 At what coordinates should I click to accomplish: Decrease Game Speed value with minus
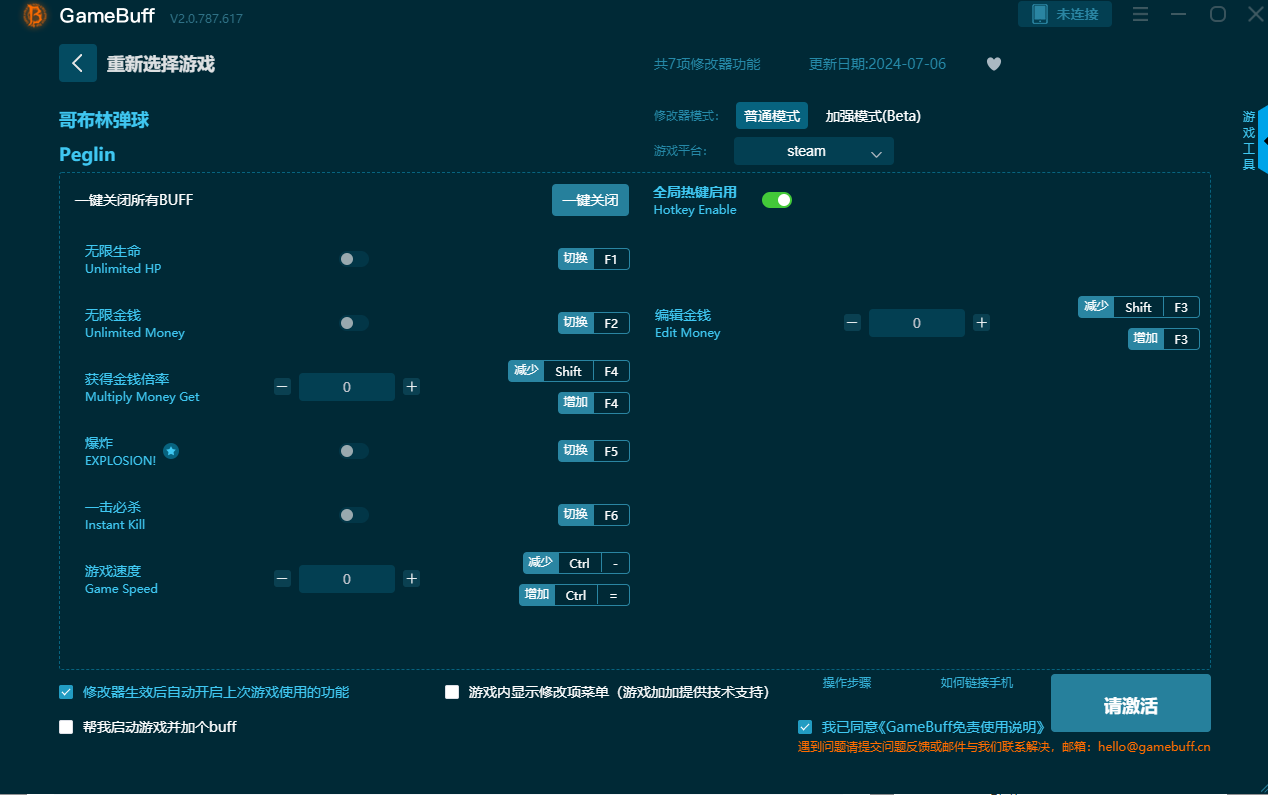pyautogui.click(x=282, y=578)
